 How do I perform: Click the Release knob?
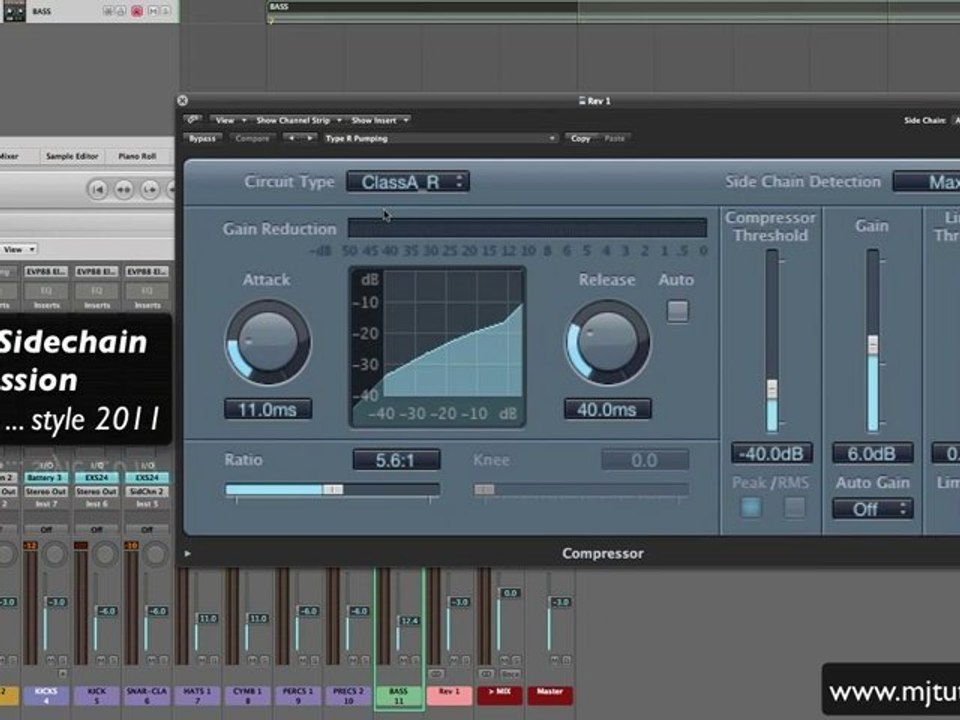607,342
